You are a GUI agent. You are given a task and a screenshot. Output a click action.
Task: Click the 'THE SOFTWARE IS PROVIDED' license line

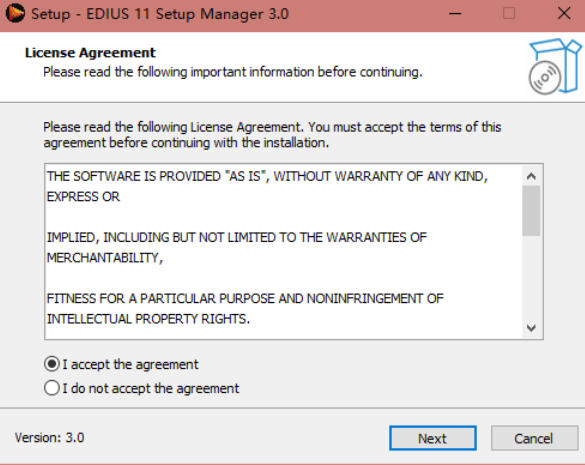tap(267, 176)
